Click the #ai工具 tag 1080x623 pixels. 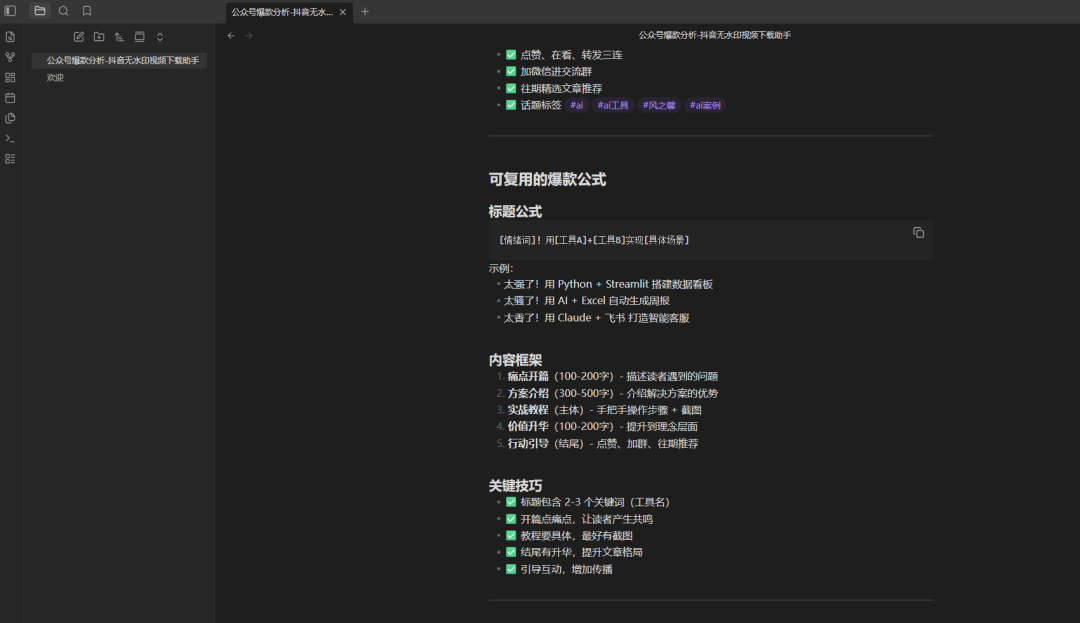point(613,105)
